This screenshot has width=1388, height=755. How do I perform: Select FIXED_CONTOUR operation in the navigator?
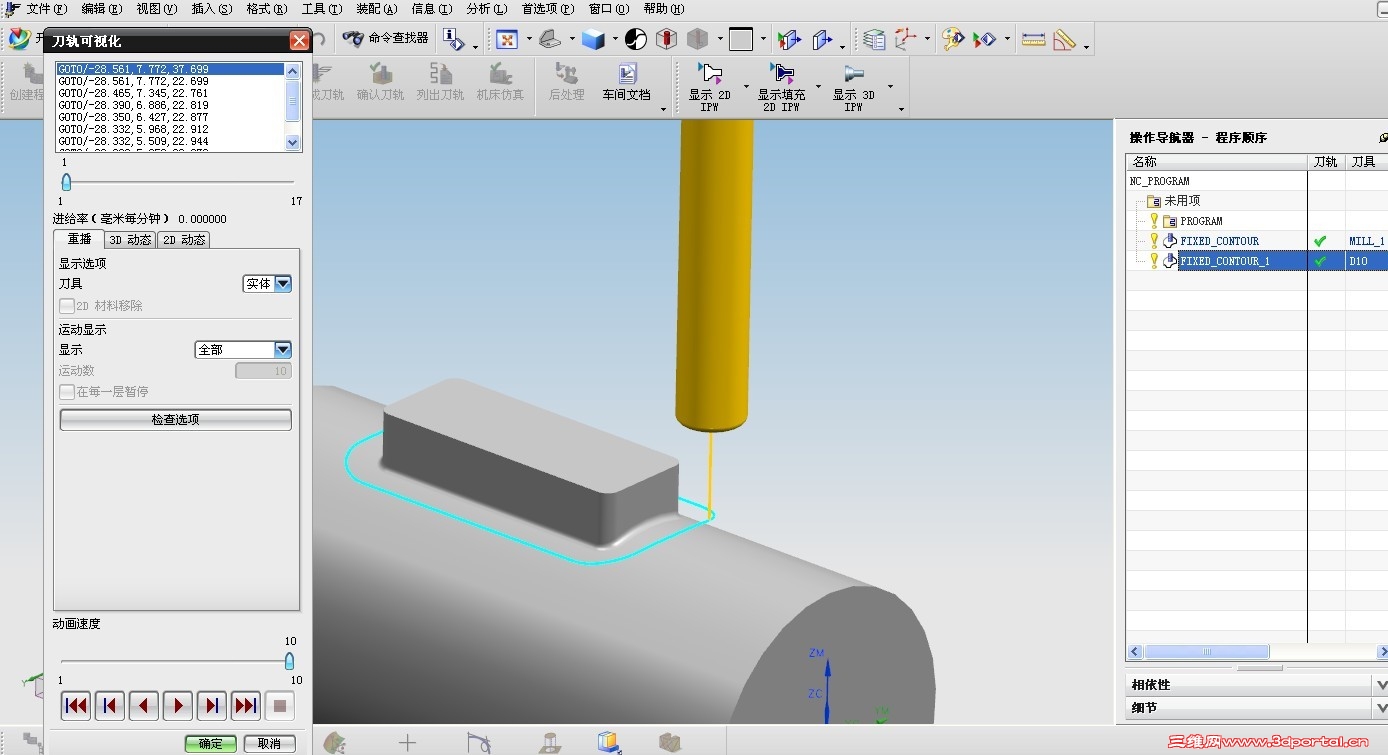click(x=1219, y=241)
